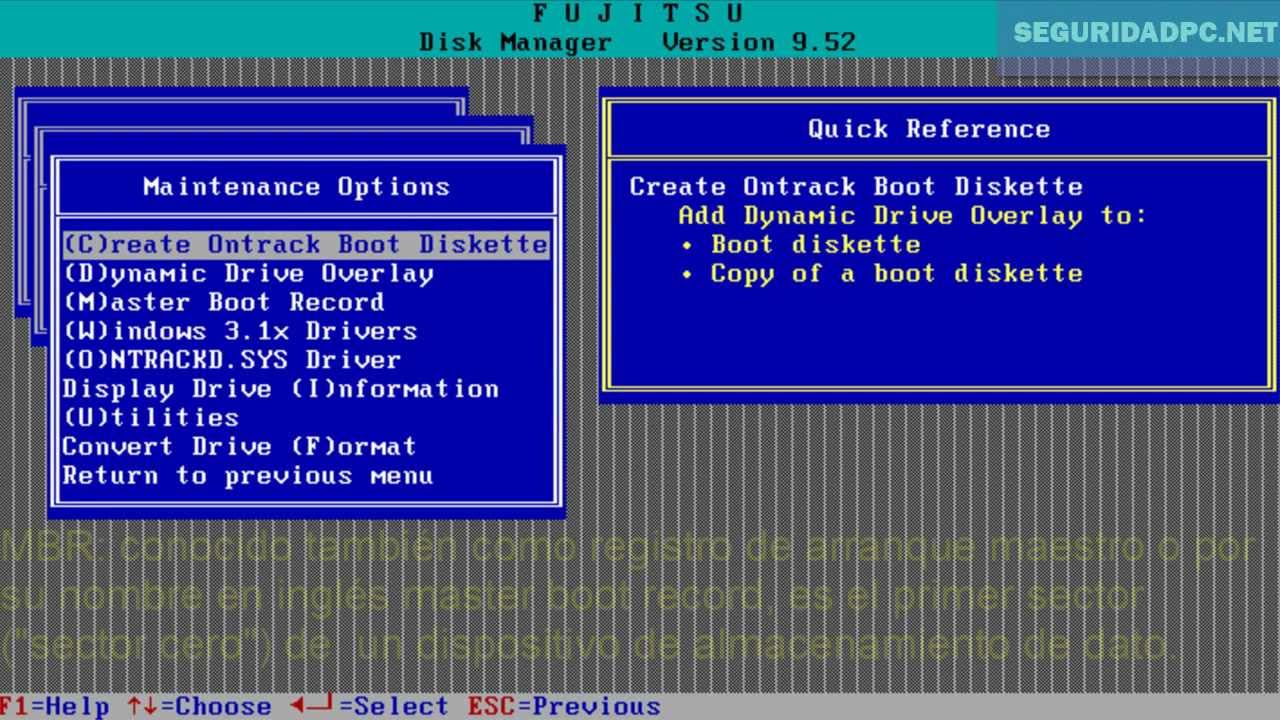Choose (D)ynamic Drive Overlay menu entry
Screen dimensions: 1280x720
[248, 274]
